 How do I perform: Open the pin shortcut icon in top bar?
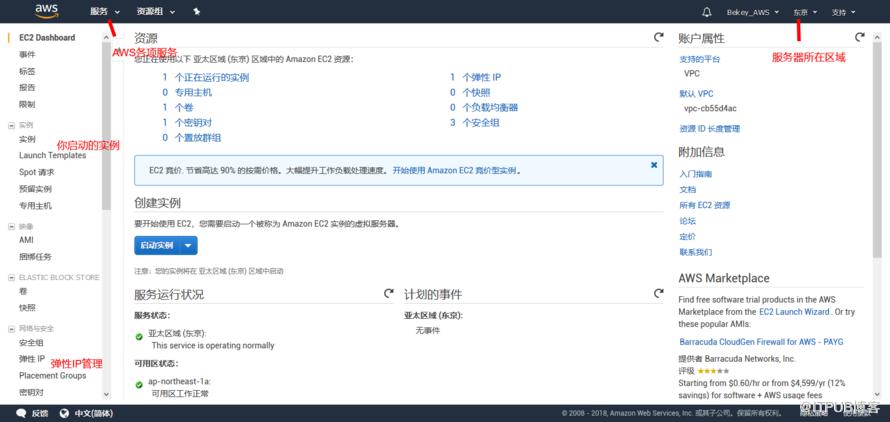tap(196, 11)
